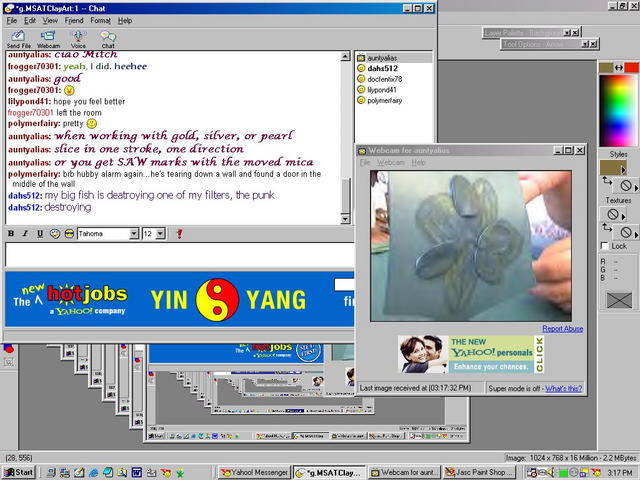Screen dimensions: 640x480
Task: Open the Help menu in chat window
Action: click(125, 20)
